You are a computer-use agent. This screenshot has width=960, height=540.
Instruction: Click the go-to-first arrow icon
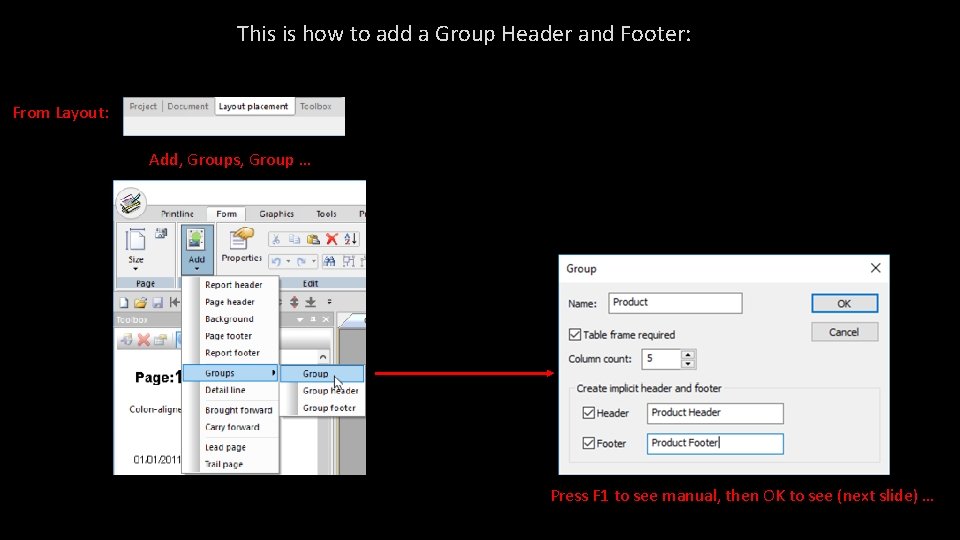175,302
